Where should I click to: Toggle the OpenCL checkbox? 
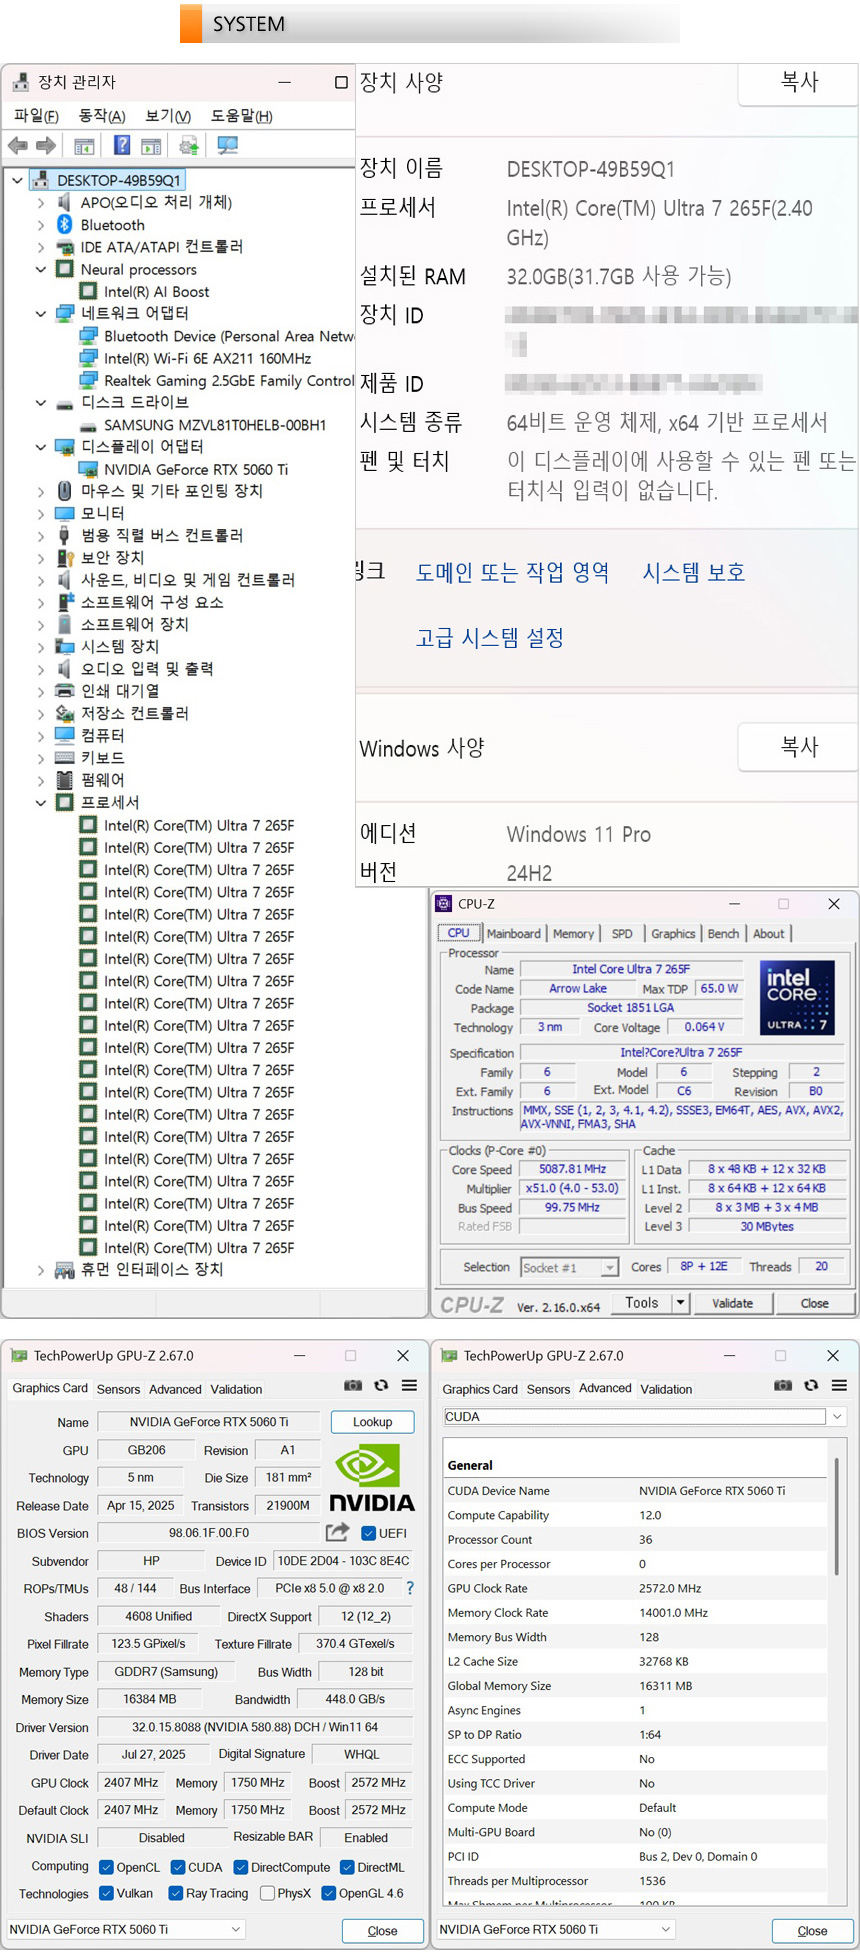point(107,1867)
